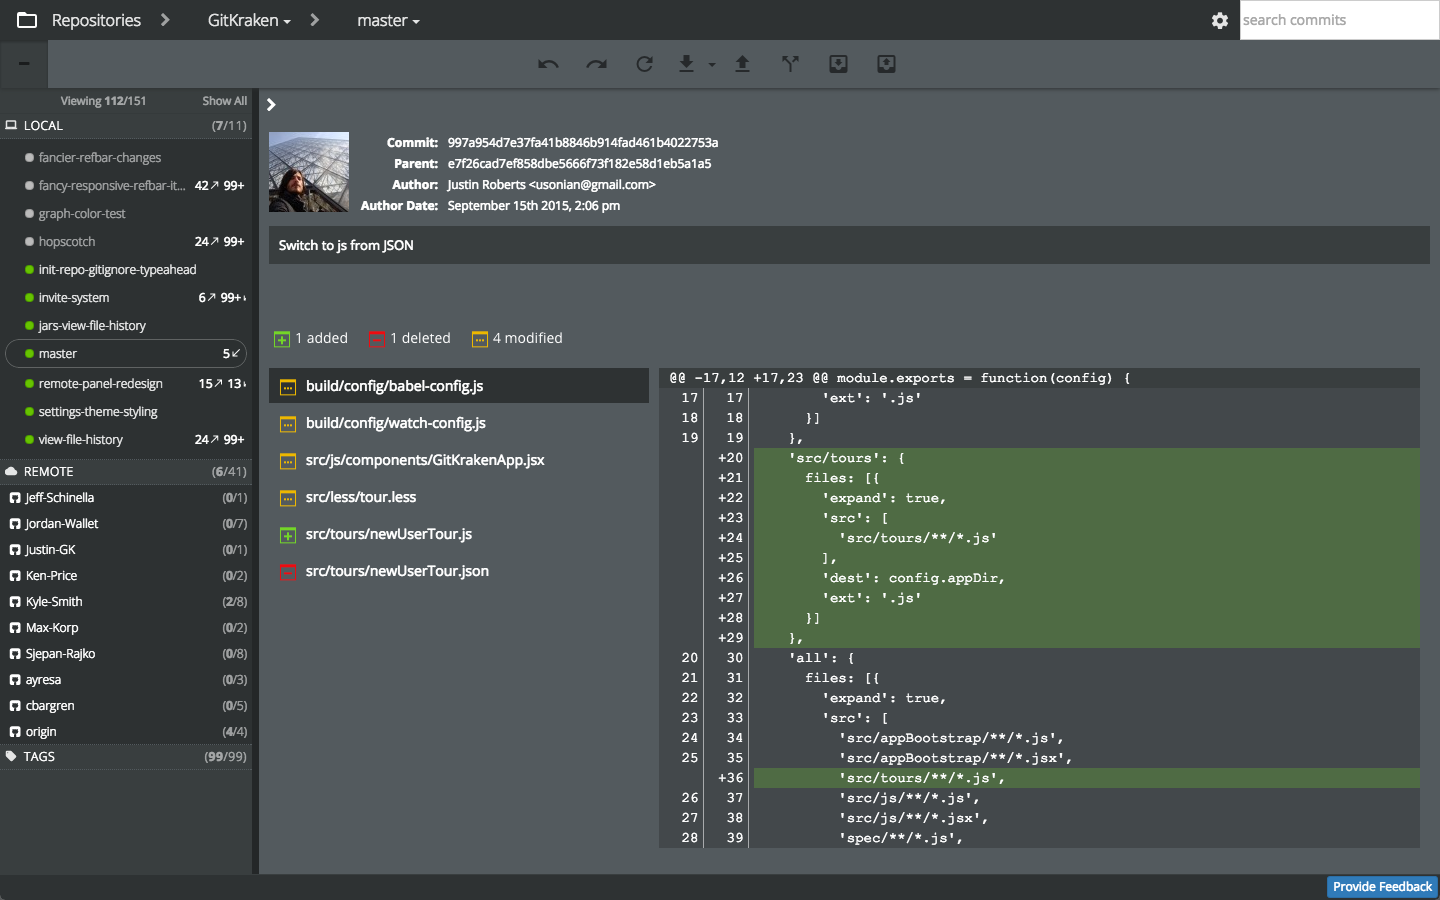
Task: Collapse the left panel using minus button
Action: 24,64
